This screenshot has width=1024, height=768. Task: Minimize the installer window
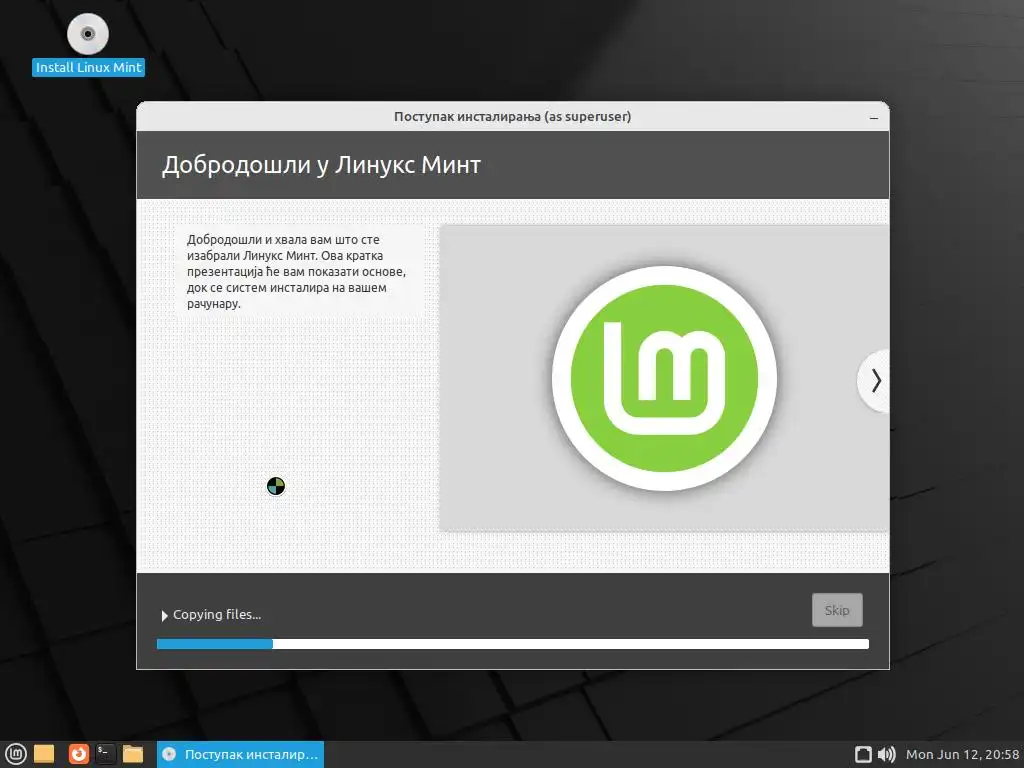[x=874, y=118]
